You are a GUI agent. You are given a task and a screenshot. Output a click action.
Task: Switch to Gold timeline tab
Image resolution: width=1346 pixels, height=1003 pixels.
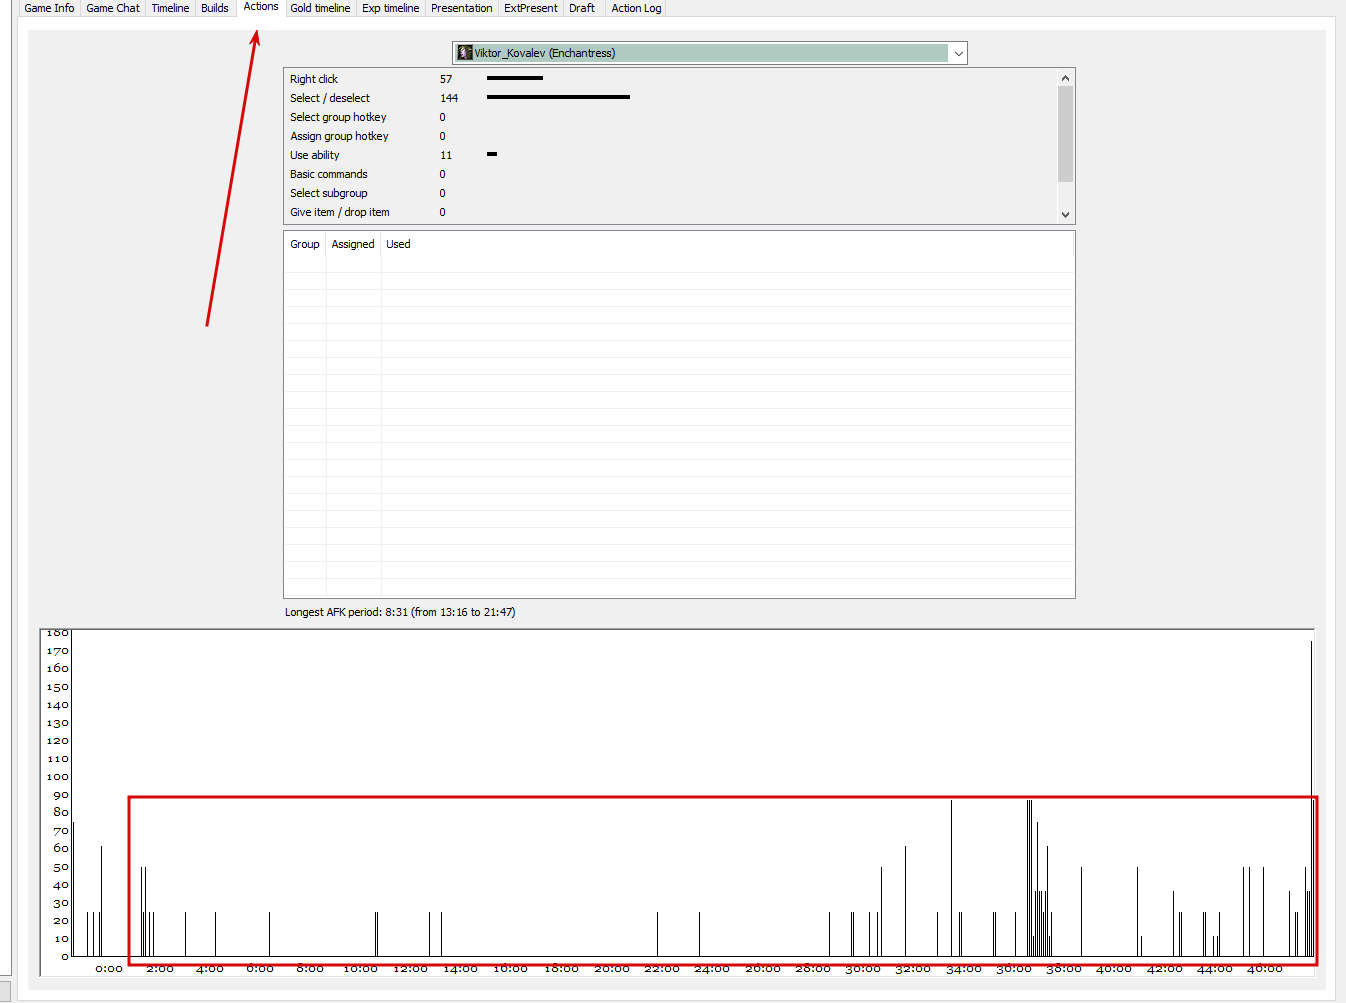point(320,8)
